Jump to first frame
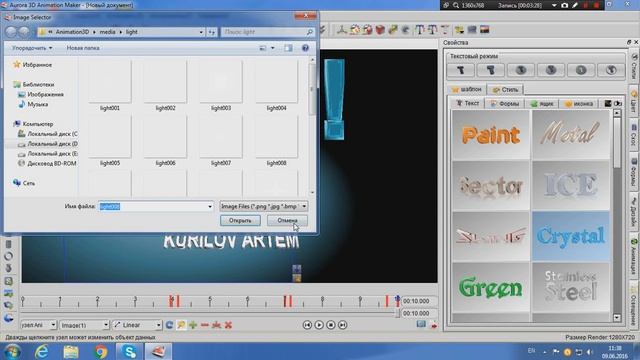Screen dimensions: 640x360 (307, 325)
